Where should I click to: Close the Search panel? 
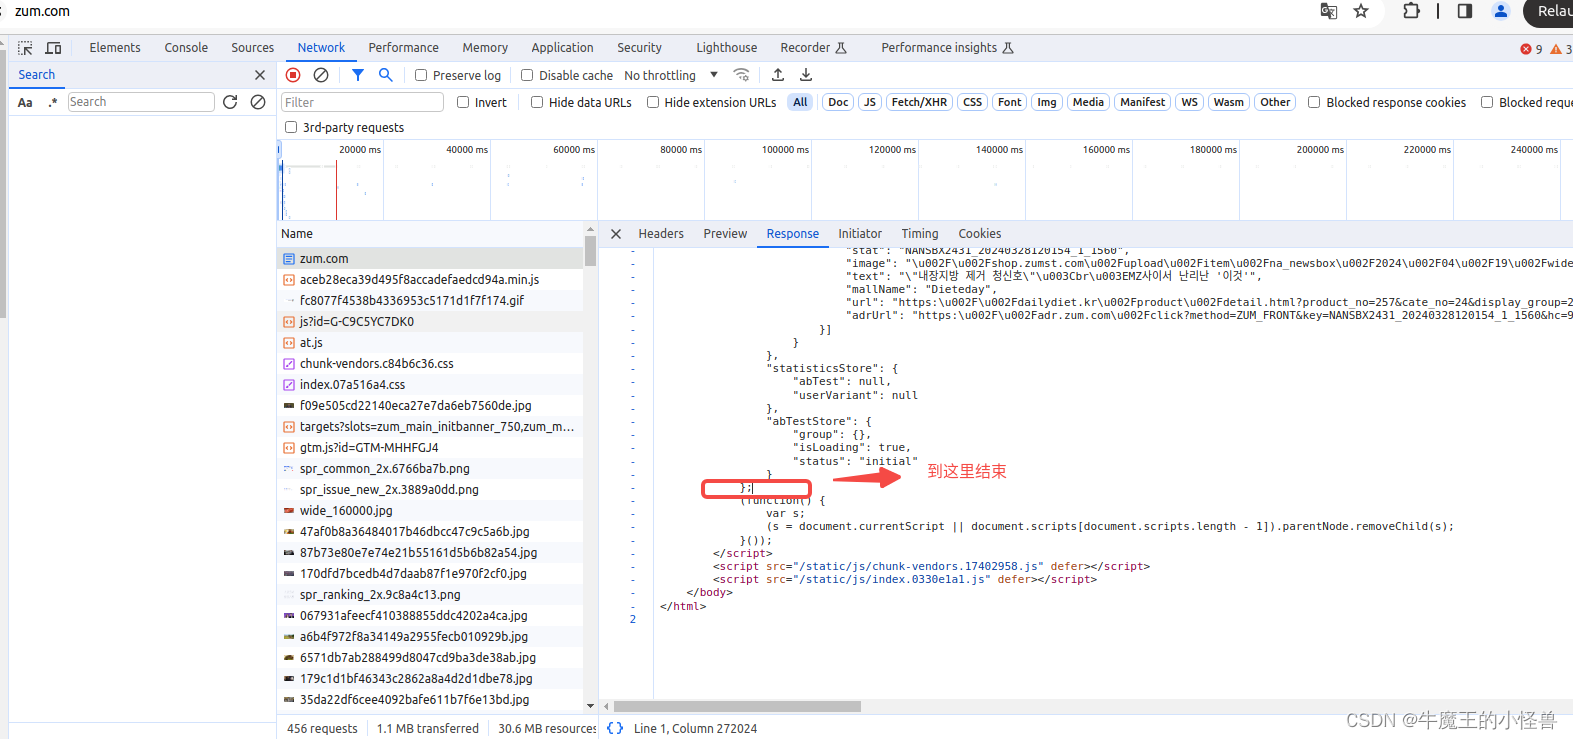(260, 75)
